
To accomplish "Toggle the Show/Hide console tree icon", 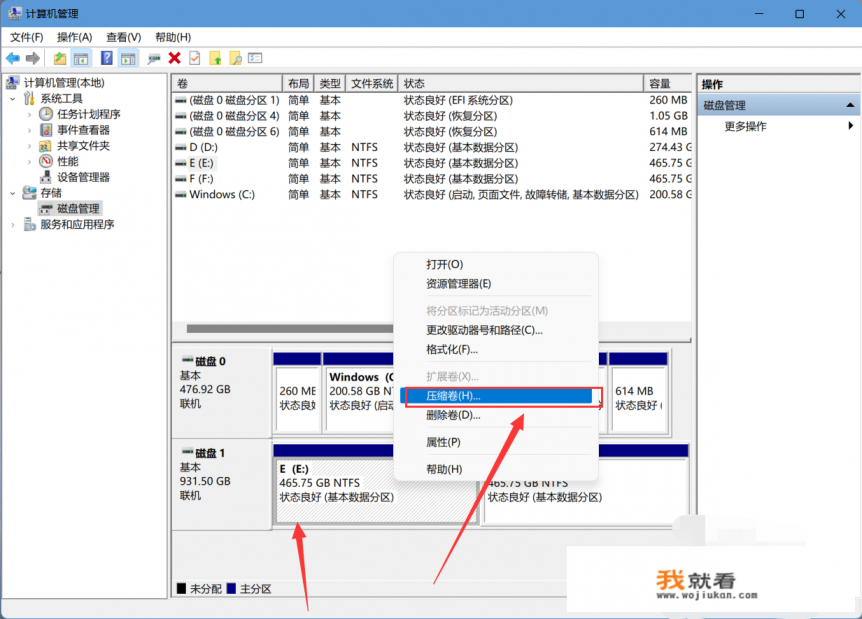I will (81, 58).
